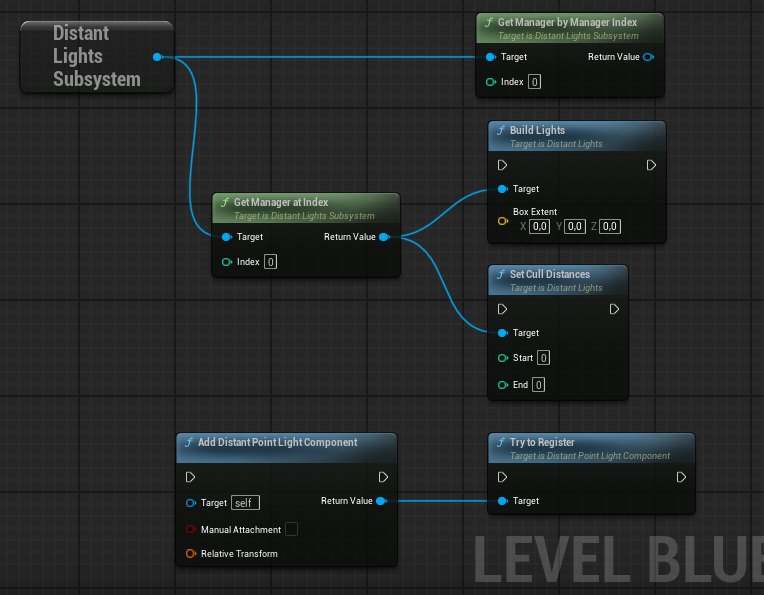Click Target pin on Add Distant Point Light Component
This screenshot has width=764, height=595.
(191, 503)
